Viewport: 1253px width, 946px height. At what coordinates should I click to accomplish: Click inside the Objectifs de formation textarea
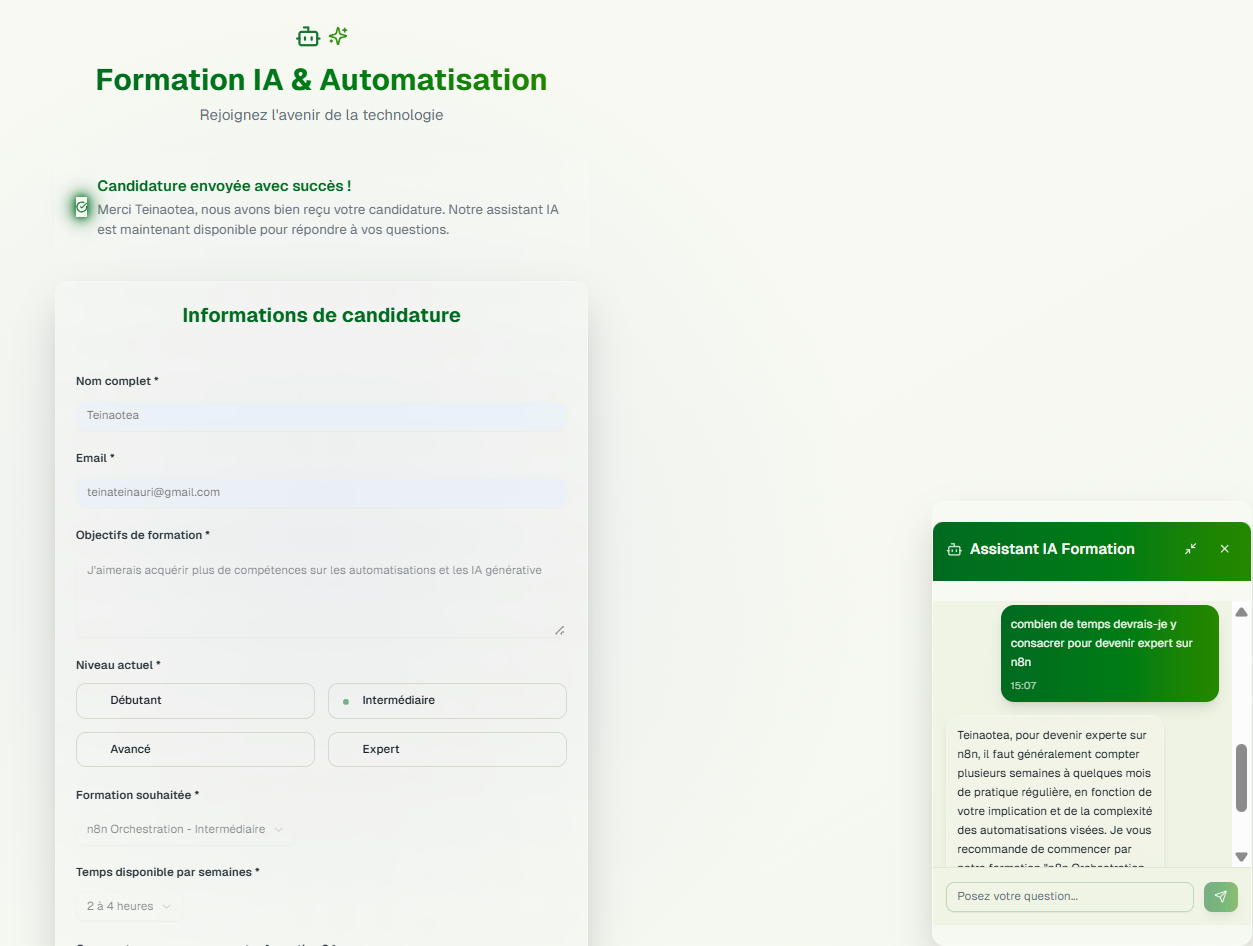click(x=320, y=596)
